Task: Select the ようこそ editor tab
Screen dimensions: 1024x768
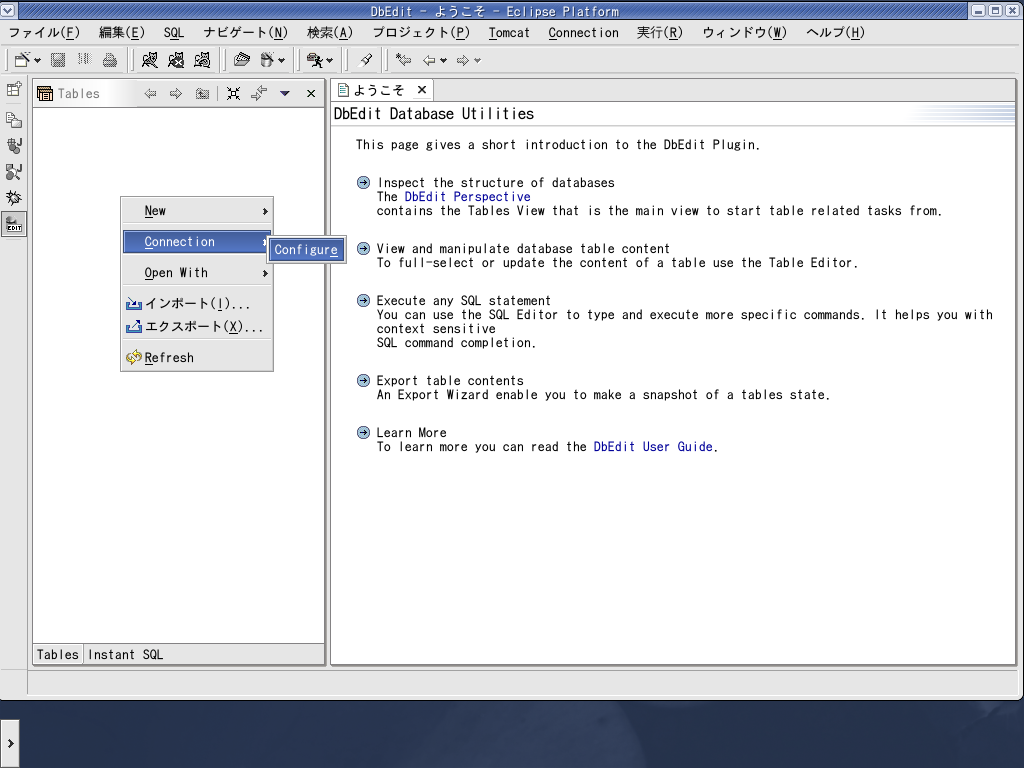Action: pyautogui.click(x=379, y=90)
